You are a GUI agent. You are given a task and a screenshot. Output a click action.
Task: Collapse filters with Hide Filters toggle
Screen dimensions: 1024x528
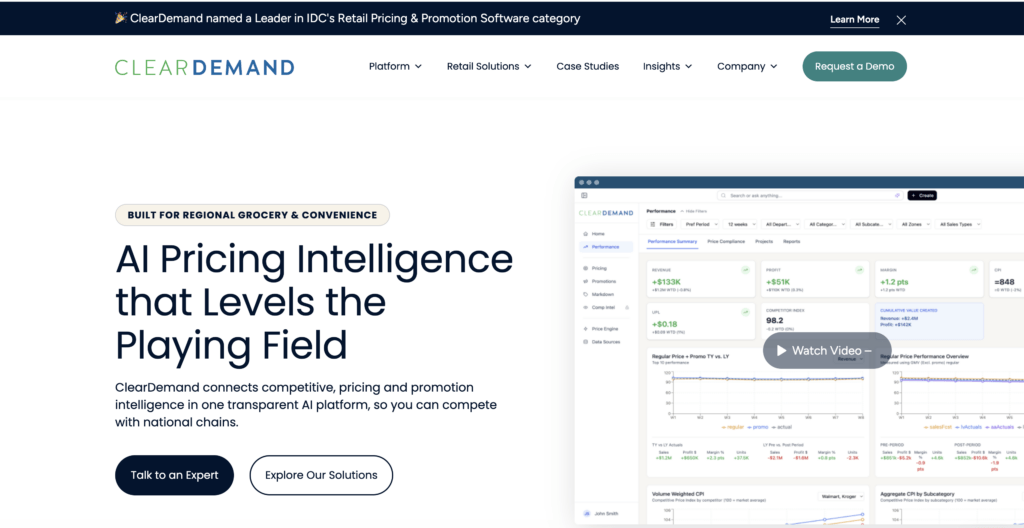693,211
